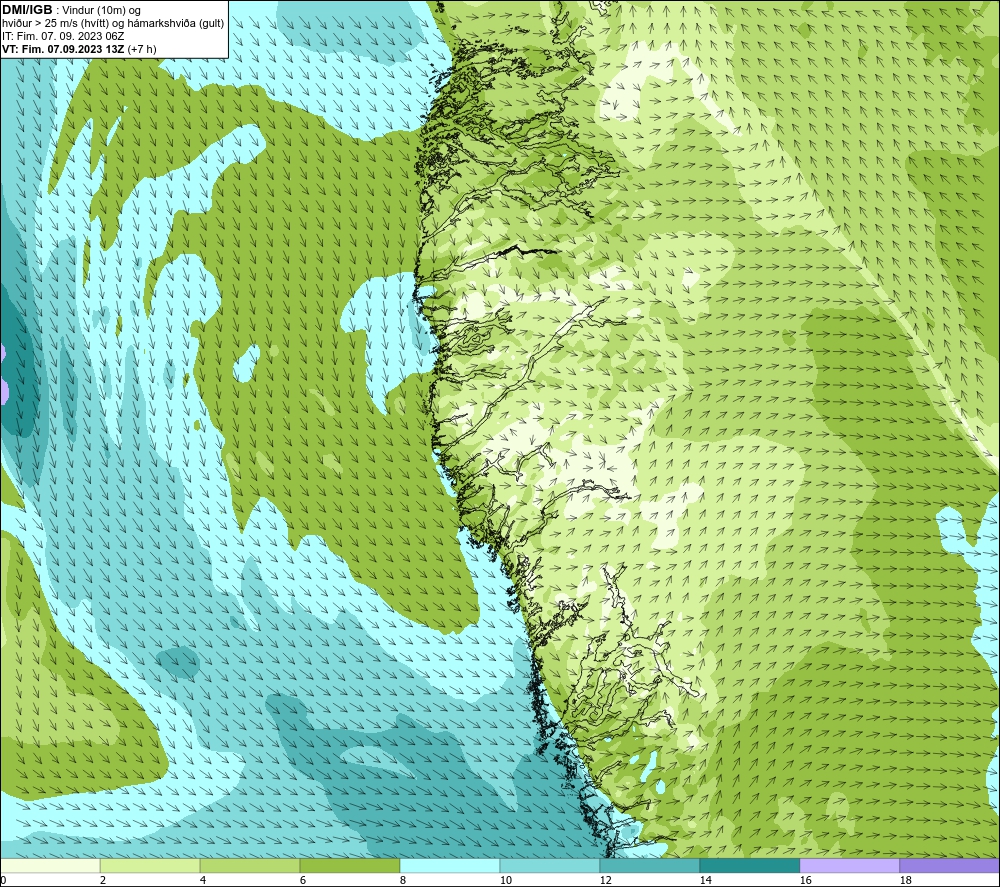The height and width of the screenshot is (887, 1000).
Task: Click the 'IT: Fim. 07. 09. 2023 06Z' line
Action: coord(63,36)
